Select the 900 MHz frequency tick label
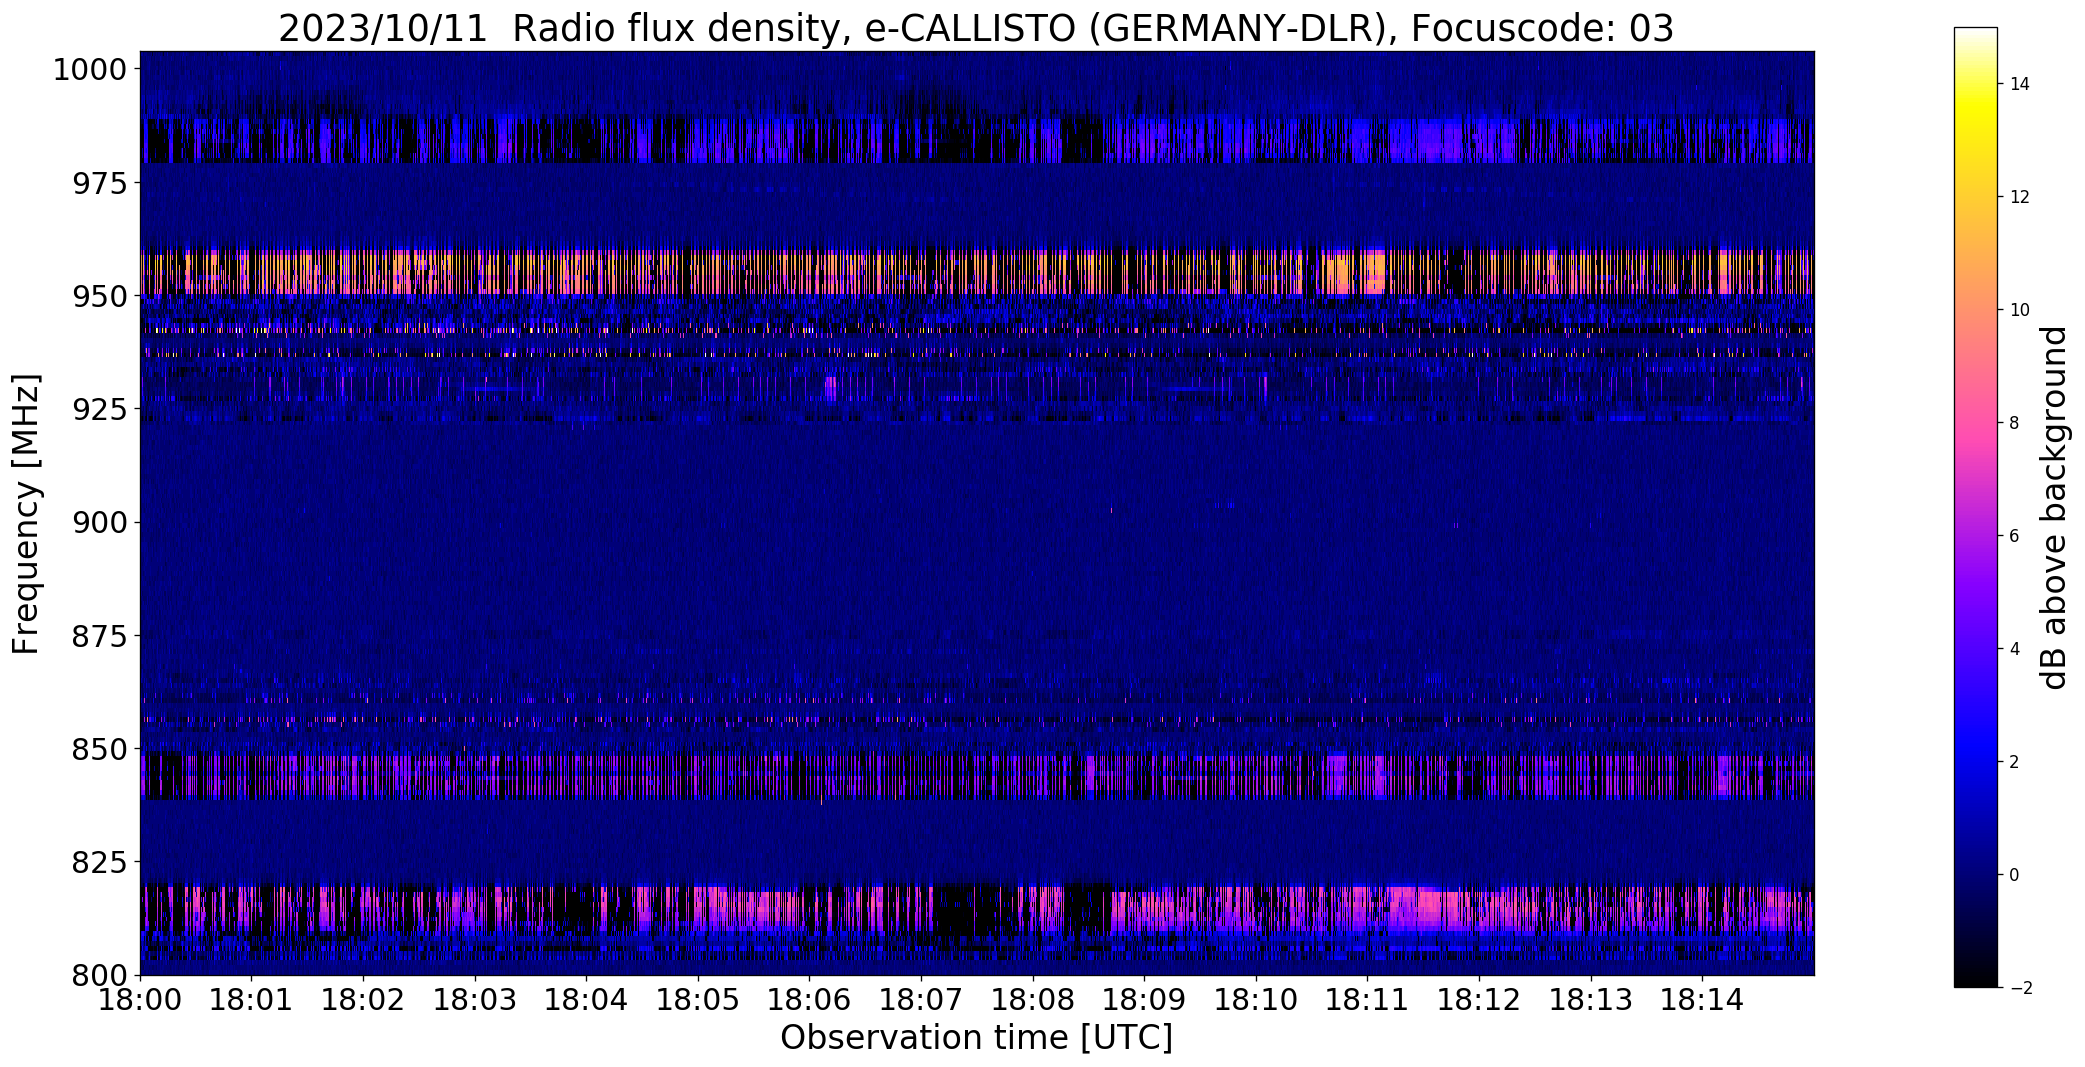 (99, 523)
